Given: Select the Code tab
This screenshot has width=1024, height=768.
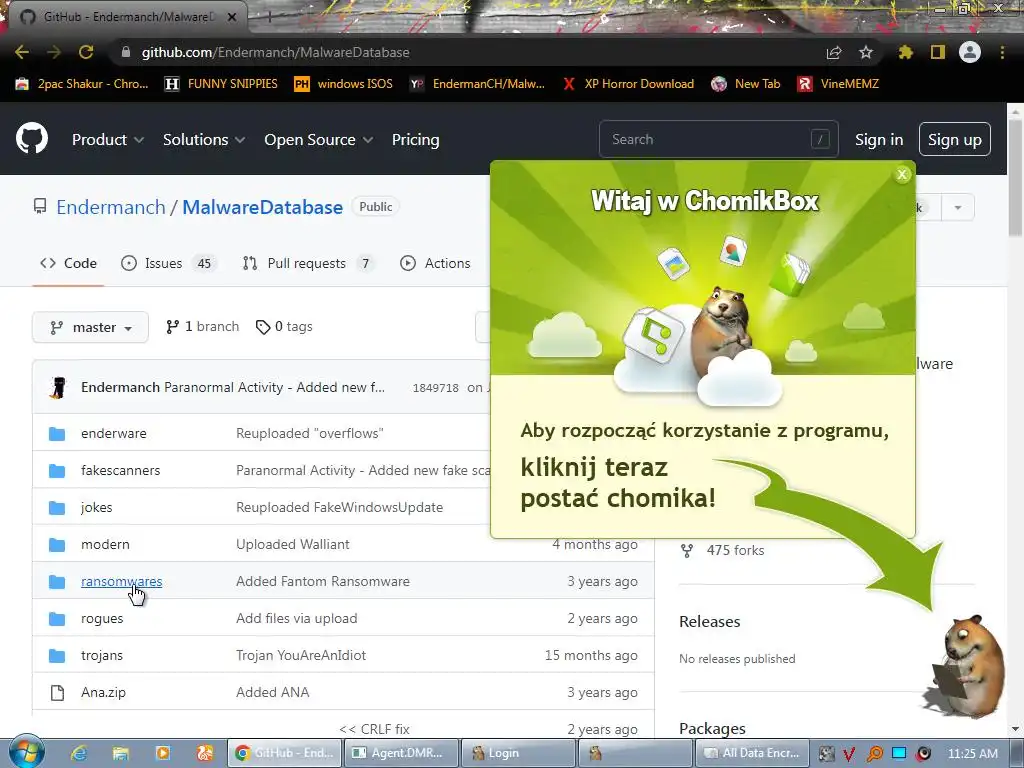Looking at the screenshot, I should [68, 263].
